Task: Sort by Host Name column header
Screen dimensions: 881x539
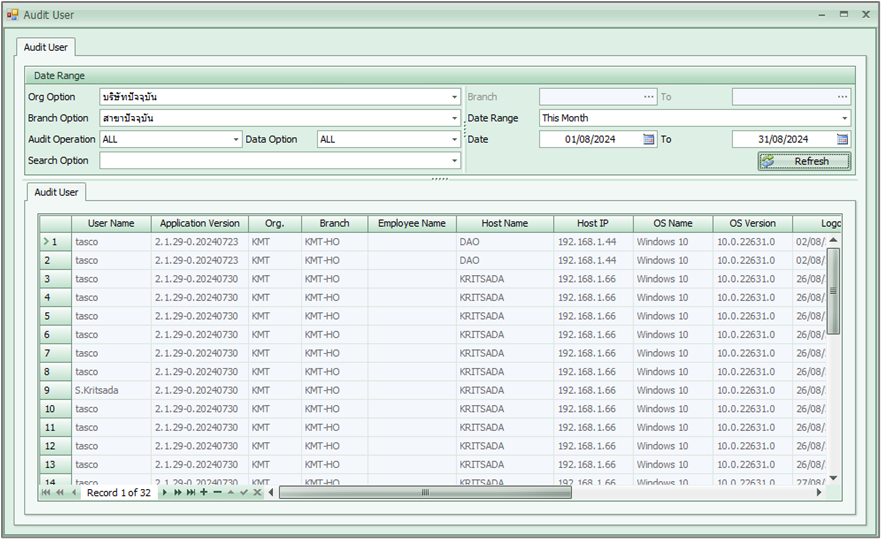Action: click(x=503, y=223)
